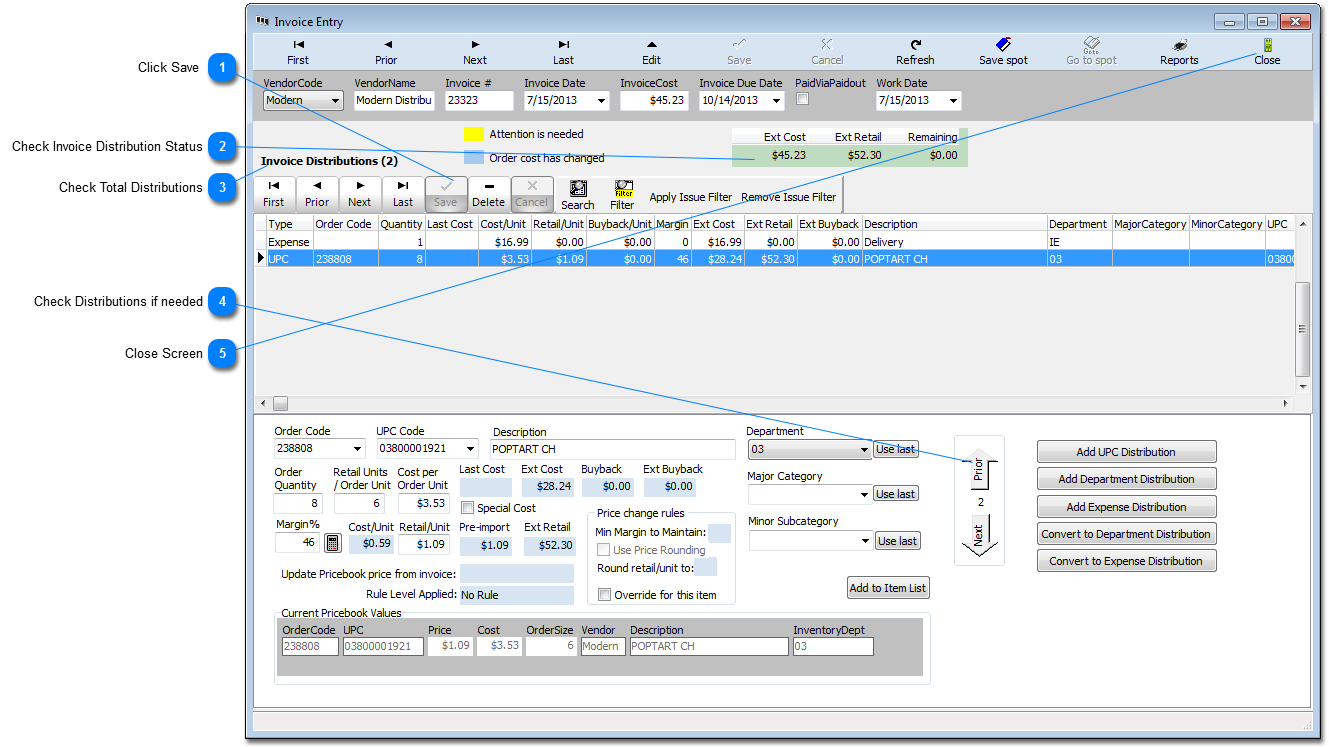Click the Add UPC Distribution button
This screenshot has height=747, width=1329.
[x=1126, y=451]
